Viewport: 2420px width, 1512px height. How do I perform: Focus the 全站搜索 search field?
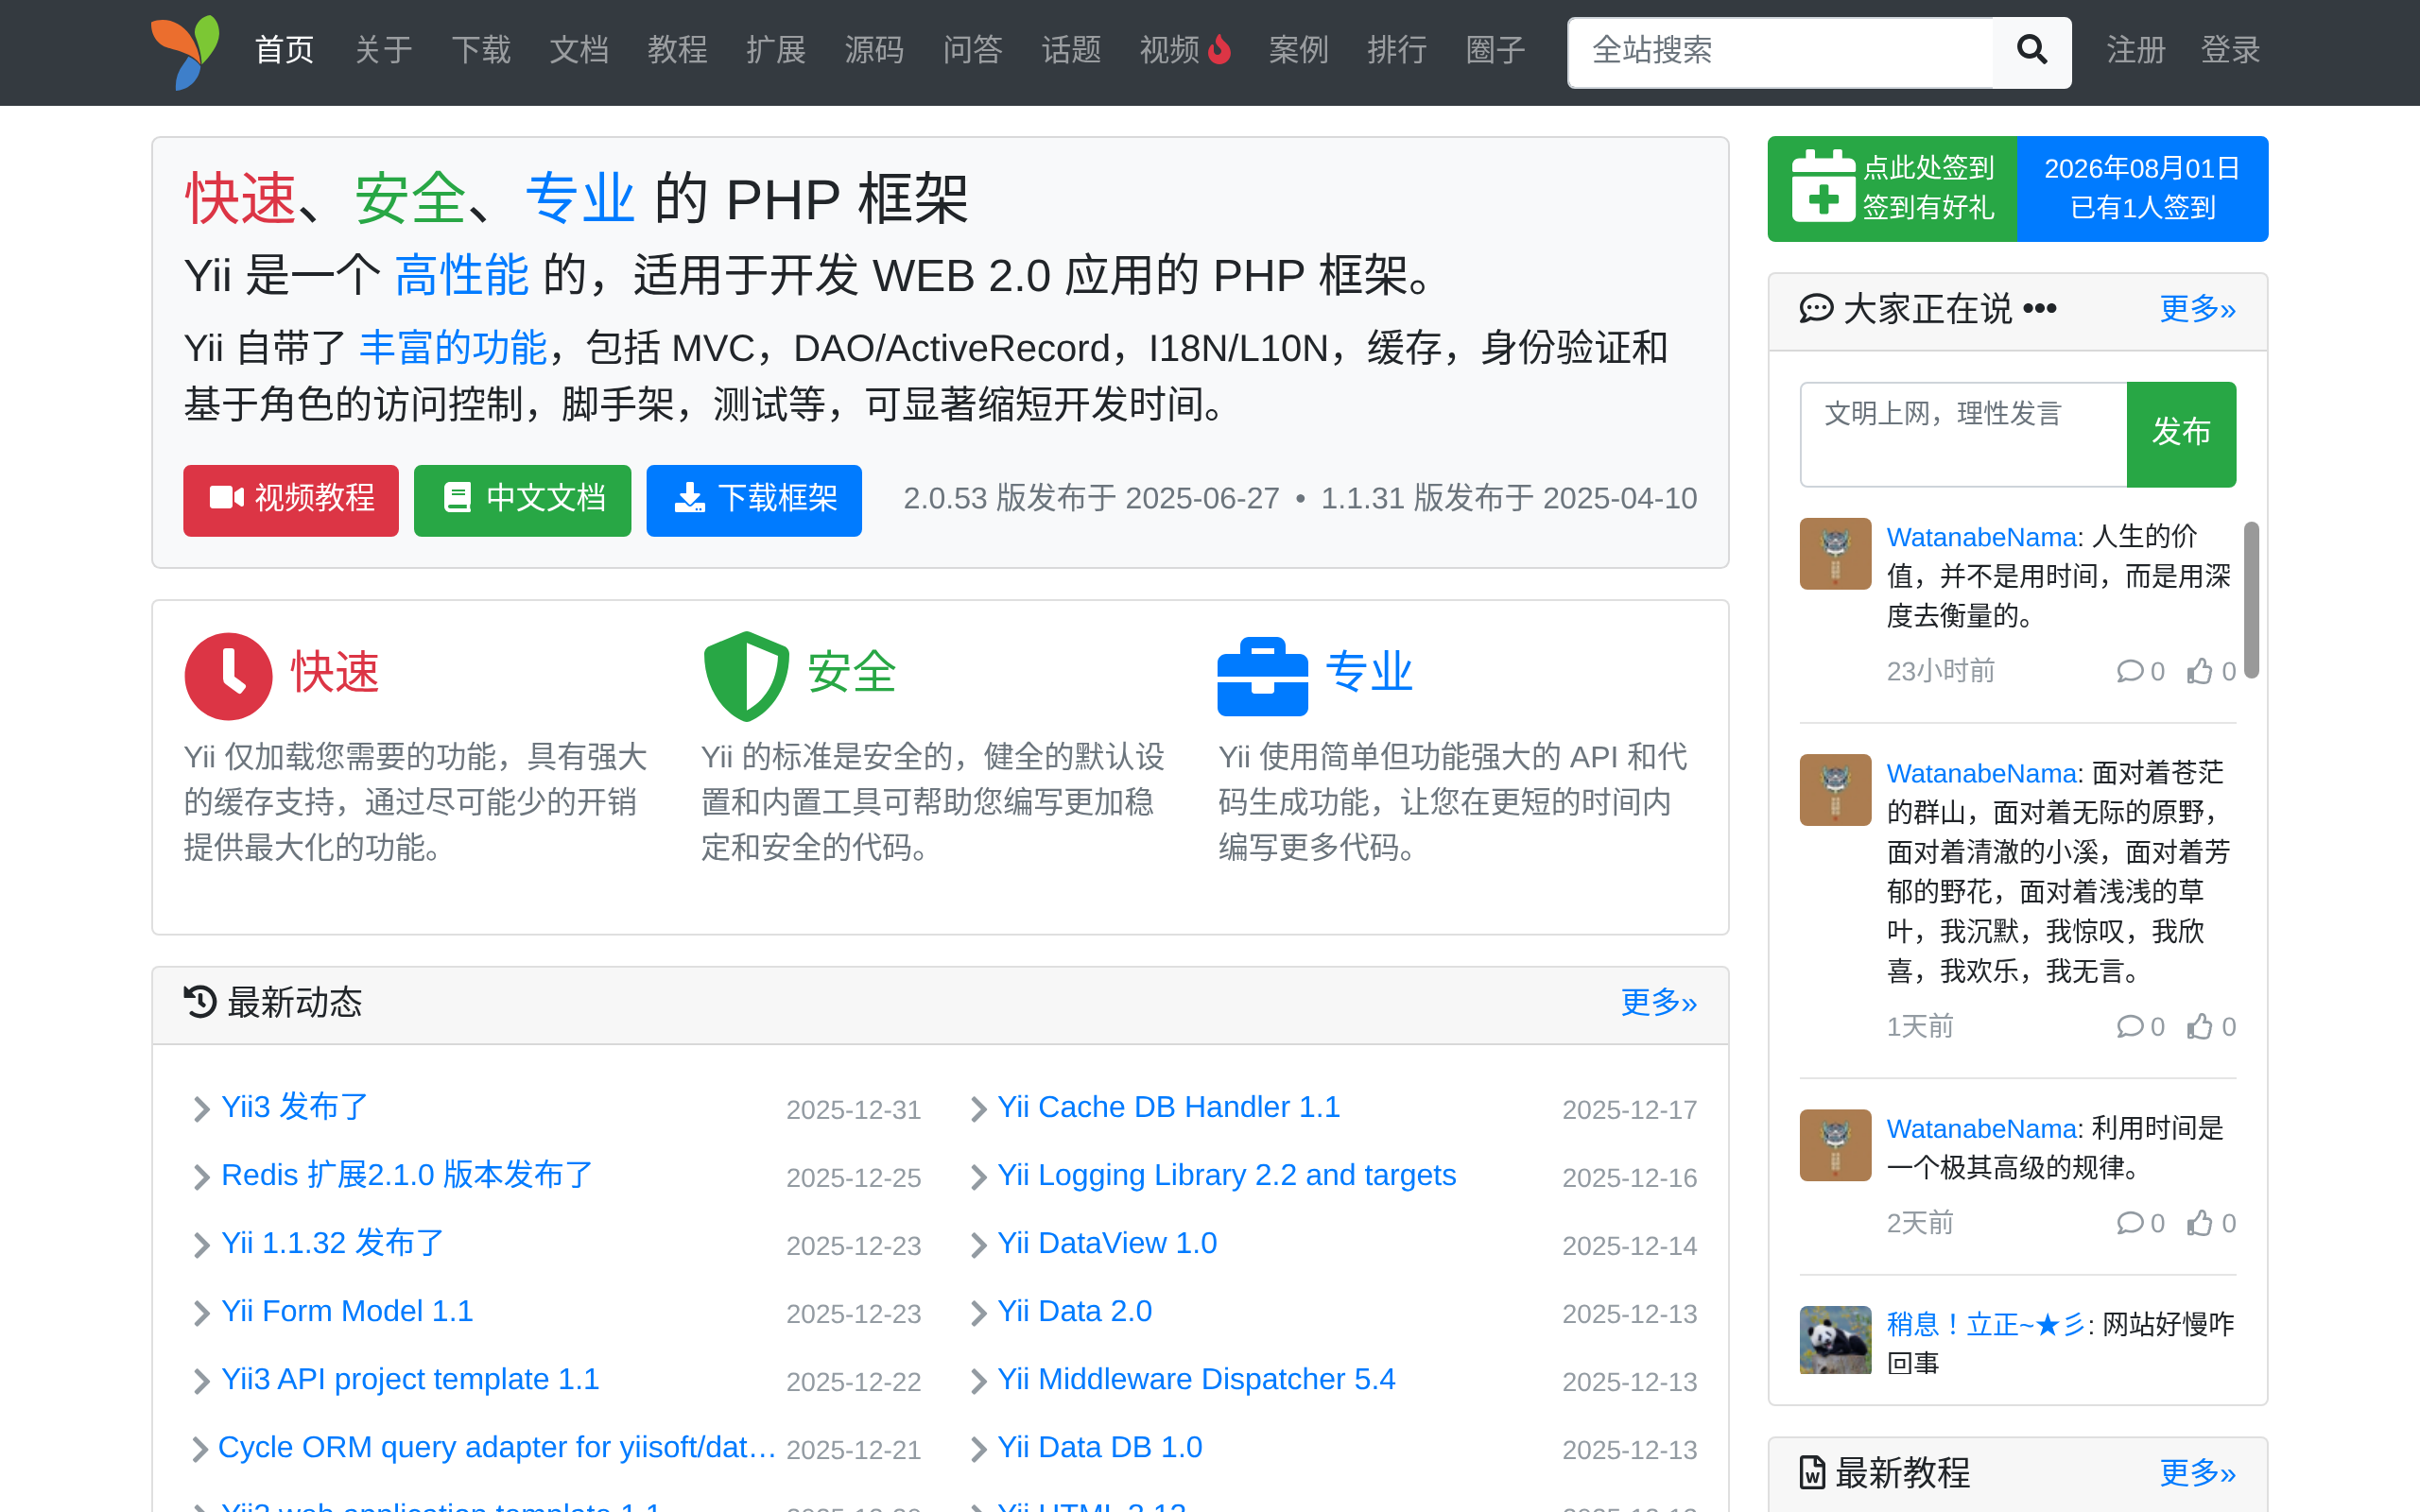point(1780,52)
